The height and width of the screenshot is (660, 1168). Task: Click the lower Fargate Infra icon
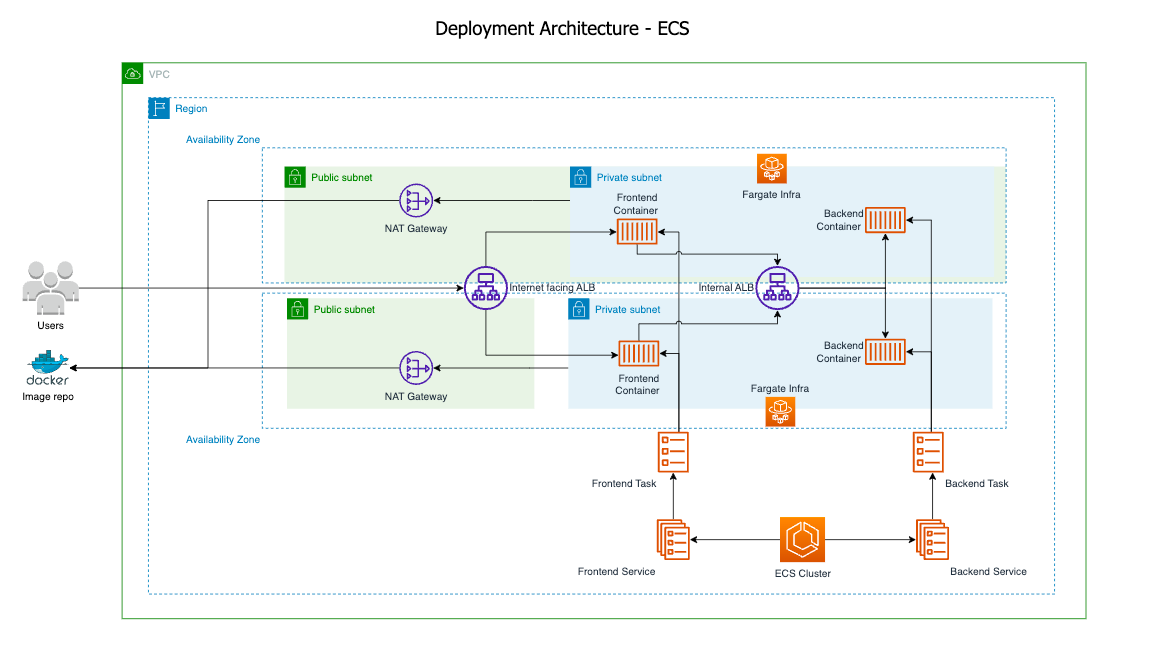point(780,411)
